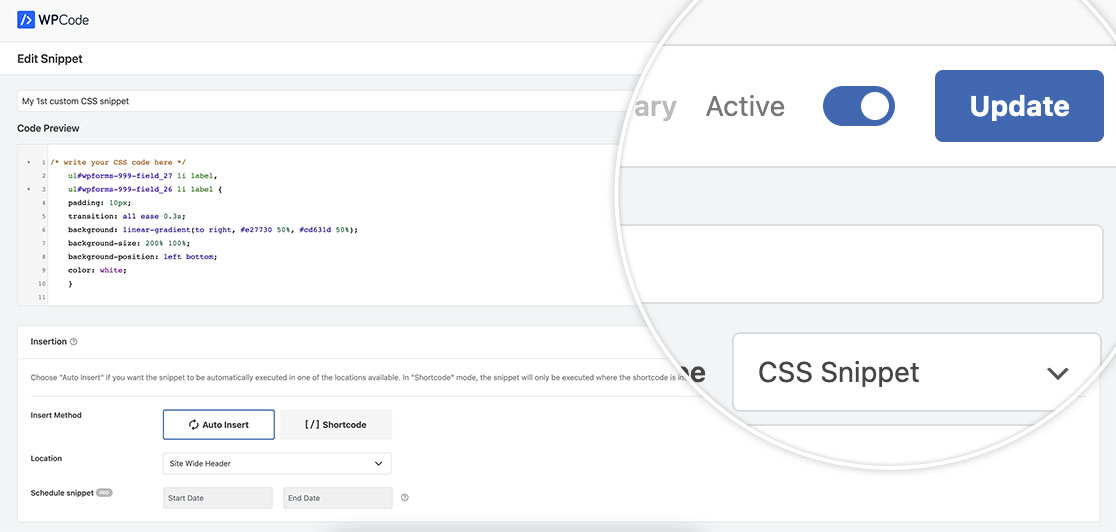The image size is (1116, 532).
Task: Click the schedule help icon after End Date
Action: pos(405,498)
